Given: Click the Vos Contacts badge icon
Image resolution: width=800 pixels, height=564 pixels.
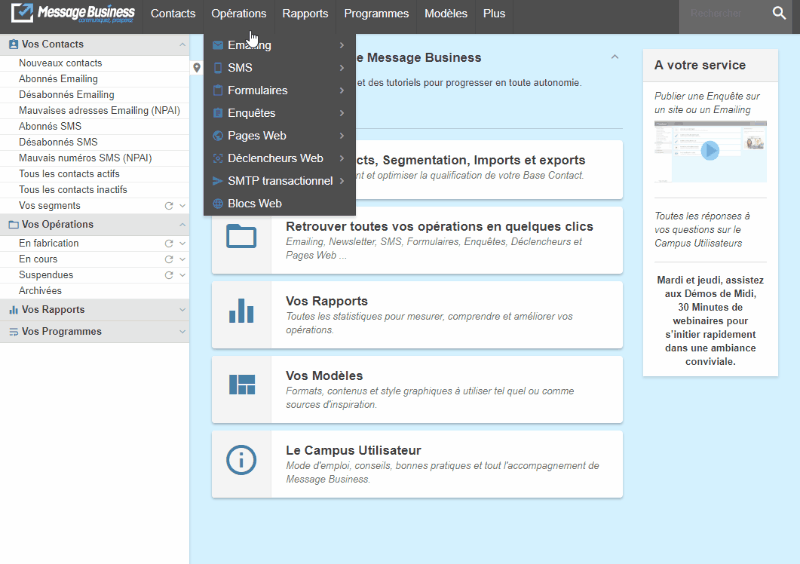Looking at the screenshot, I should [x=13, y=44].
